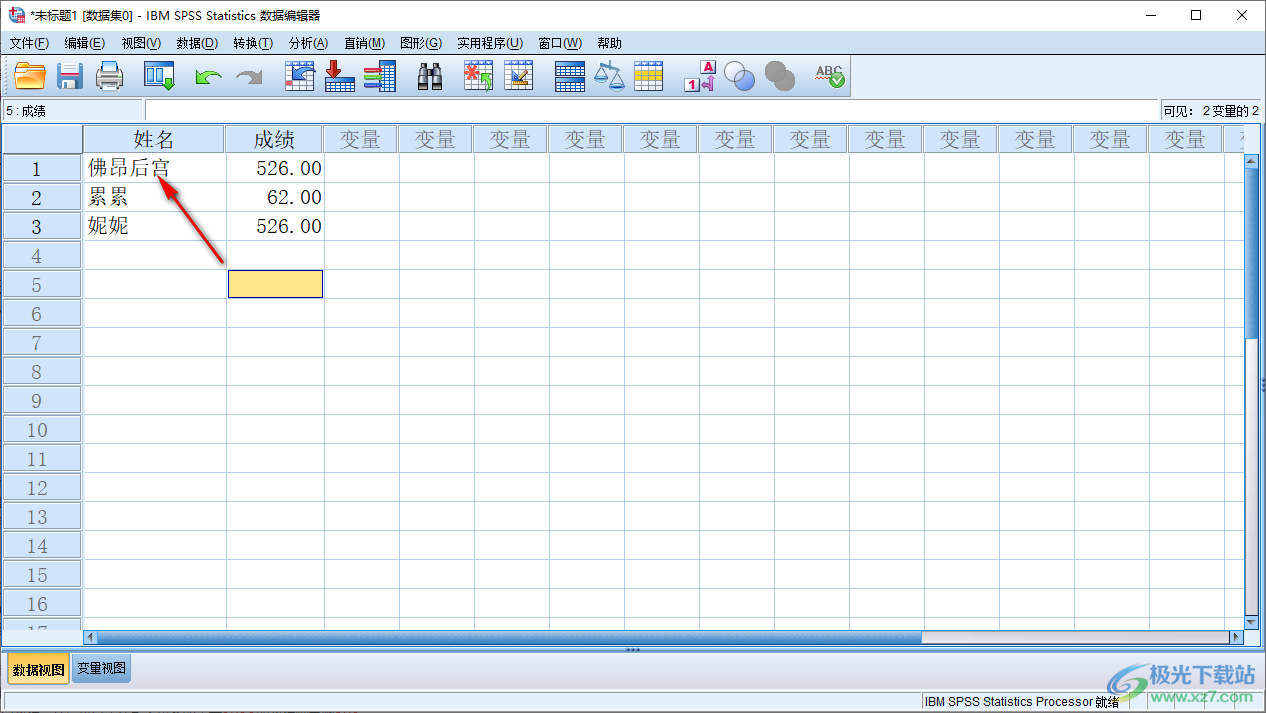Save the dataset with the floppy disk icon
This screenshot has width=1266, height=713.
tap(70, 76)
